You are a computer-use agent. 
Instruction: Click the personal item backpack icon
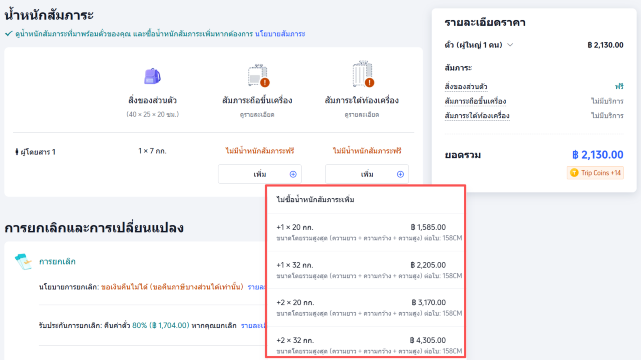tap(152, 76)
